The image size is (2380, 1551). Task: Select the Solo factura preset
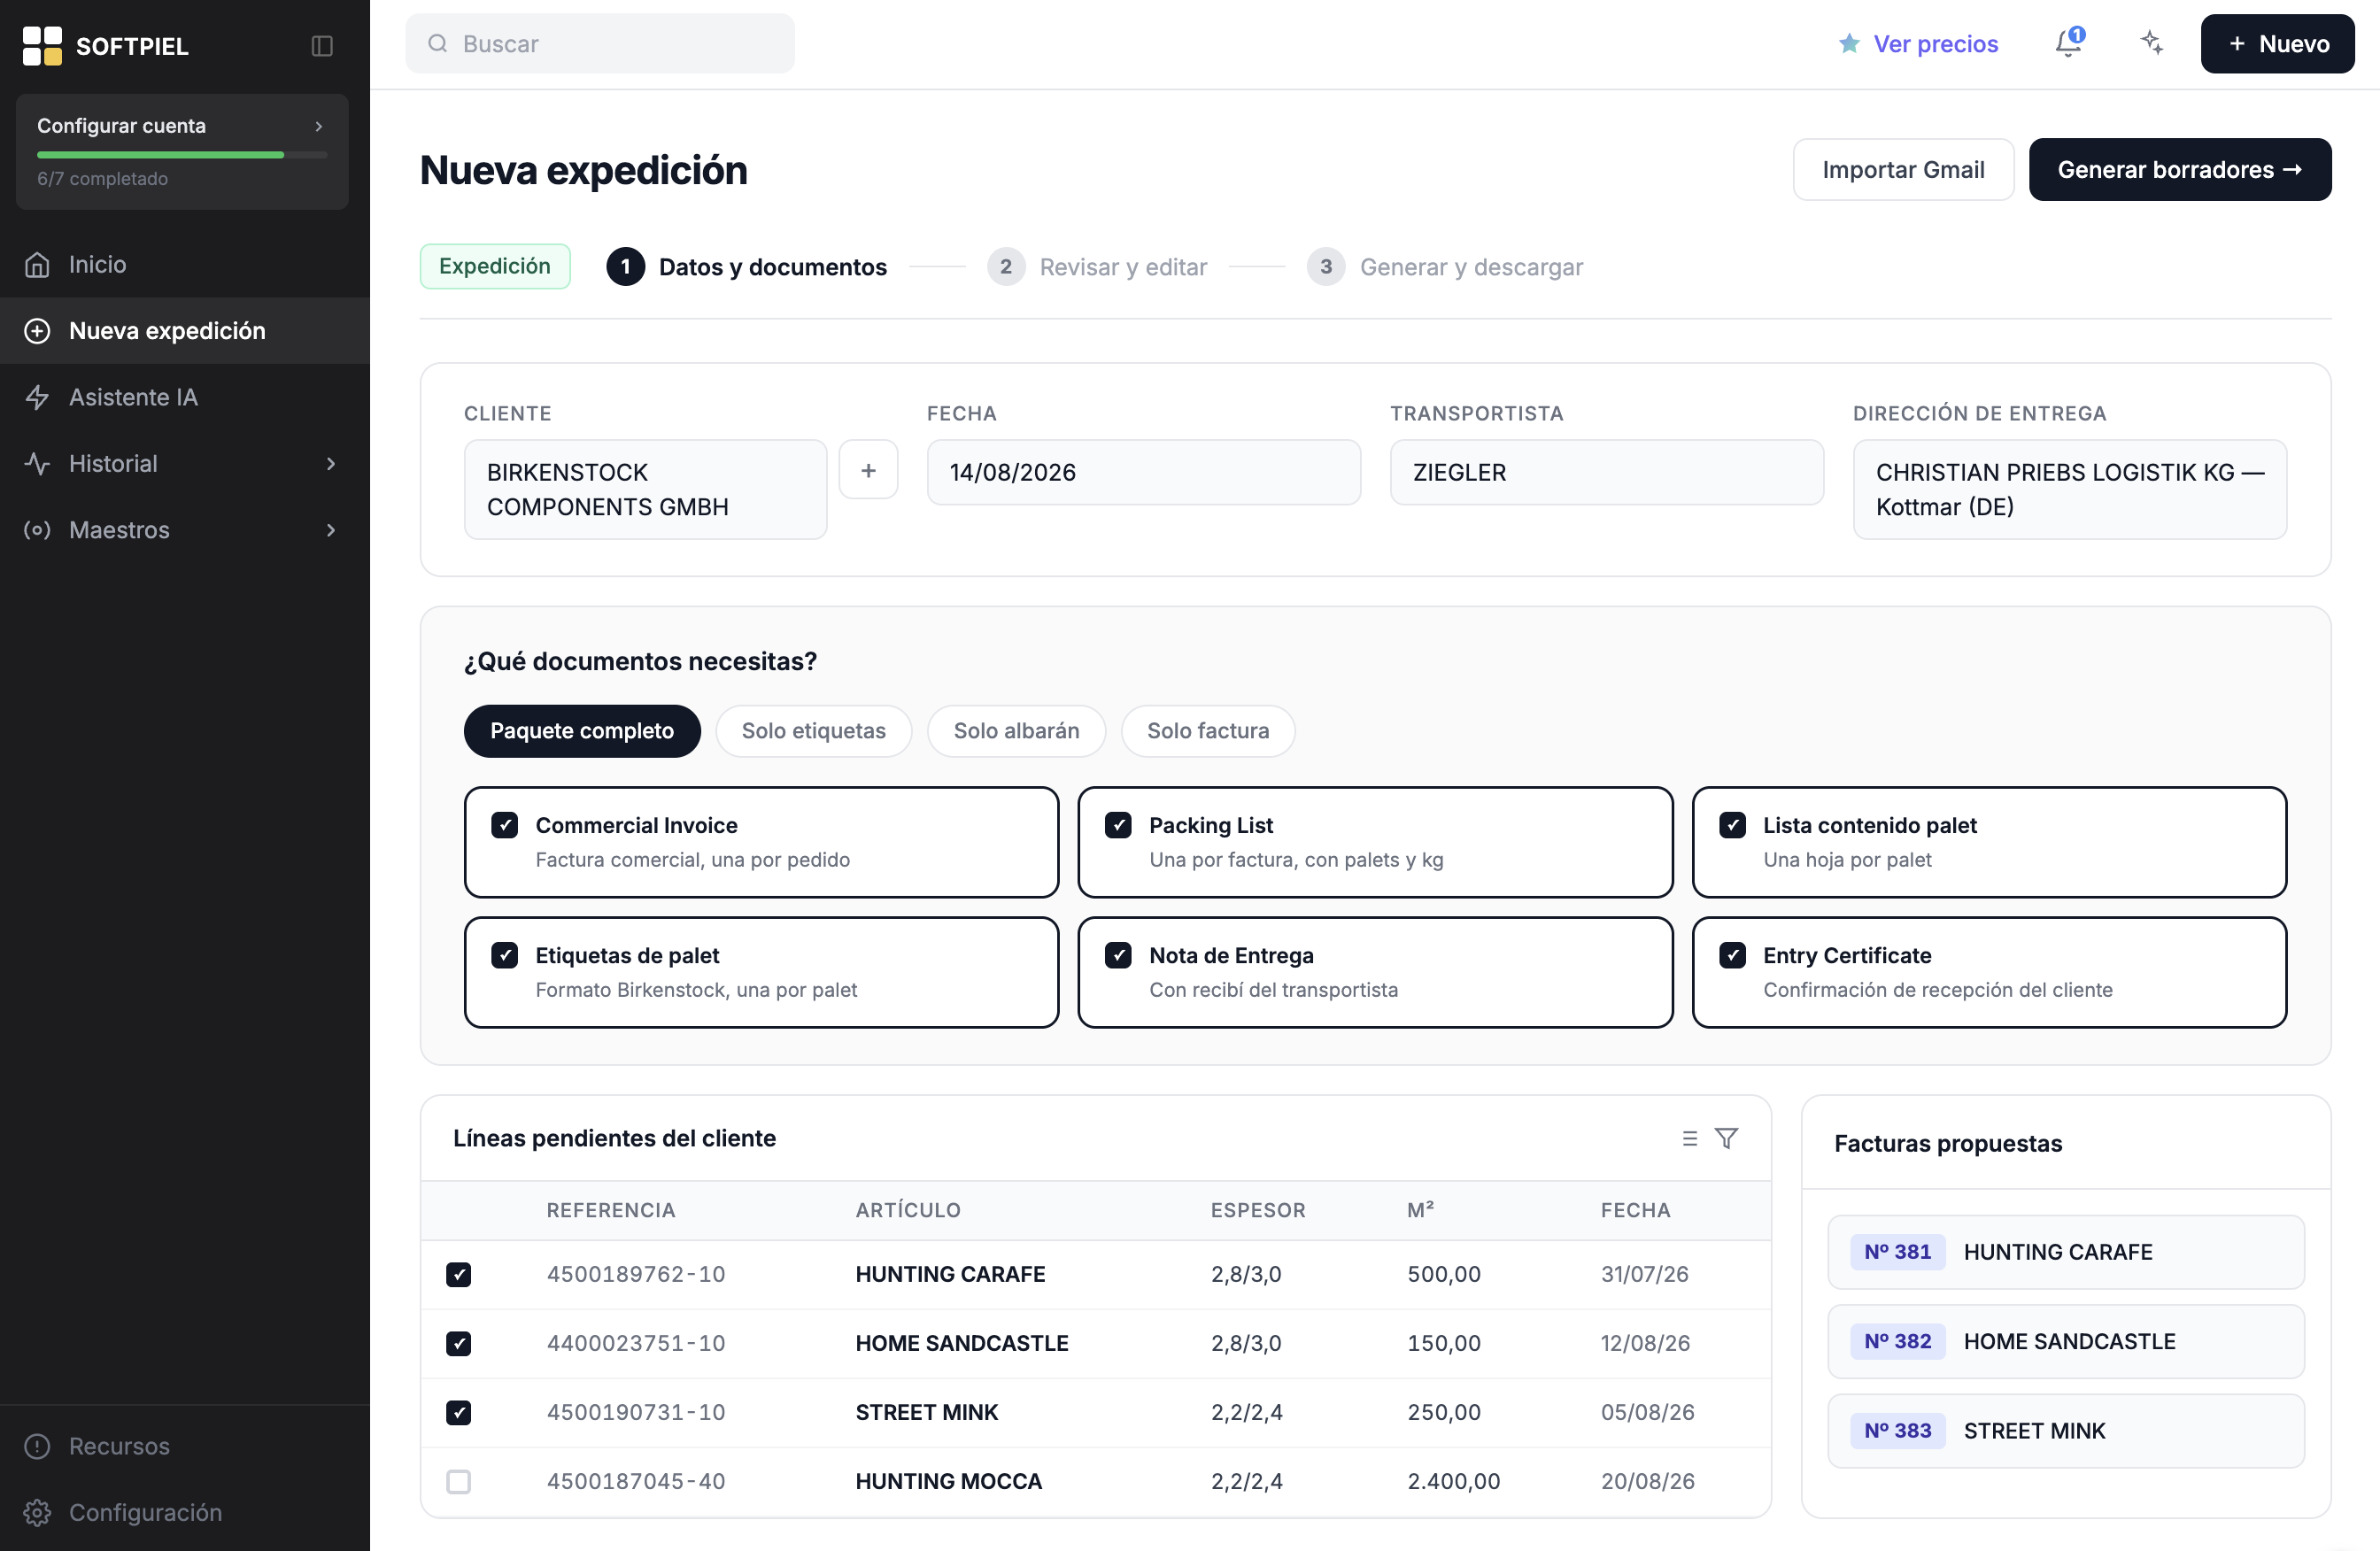pyautogui.click(x=1208, y=731)
